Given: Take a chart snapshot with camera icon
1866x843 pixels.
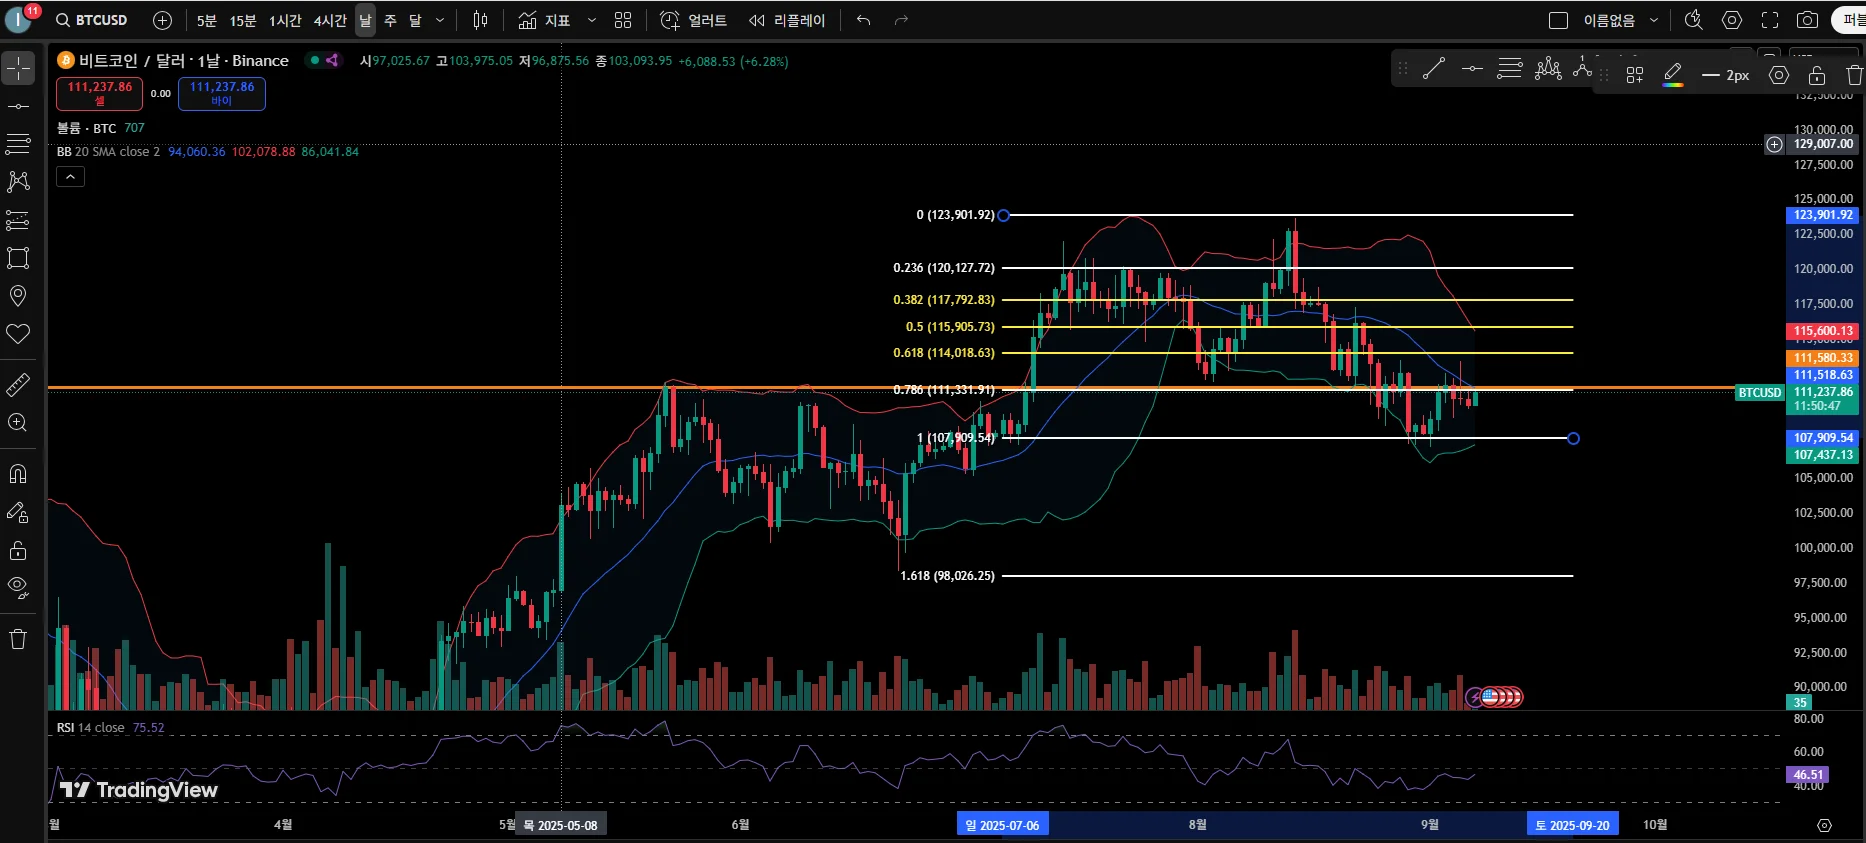Looking at the screenshot, I should tap(1807, 20).
